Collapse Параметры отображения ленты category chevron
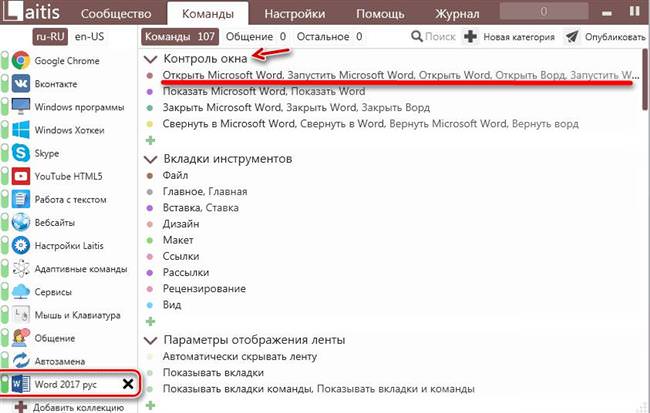The height and width of the screenshot is (413, 650). [150, 340]
